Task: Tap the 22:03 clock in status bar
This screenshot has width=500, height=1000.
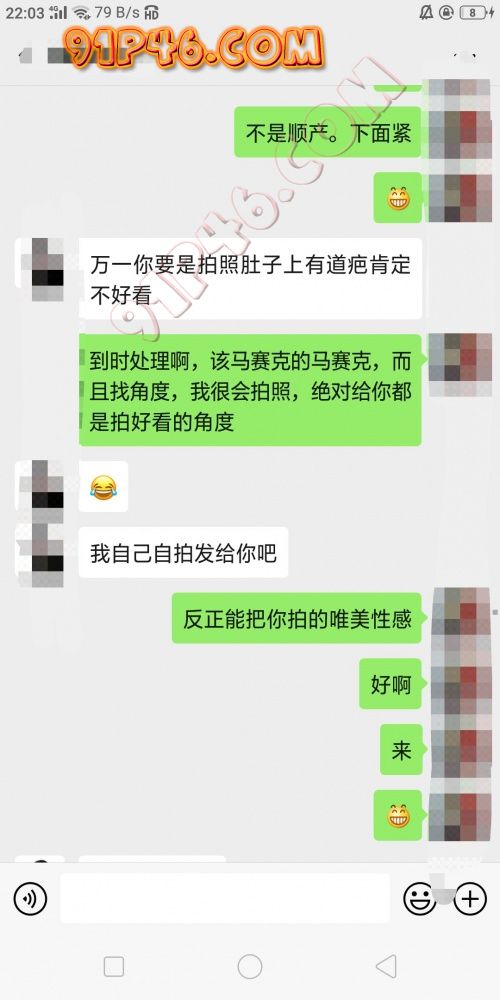Action: pyautogui.click(x=24, y=12)
